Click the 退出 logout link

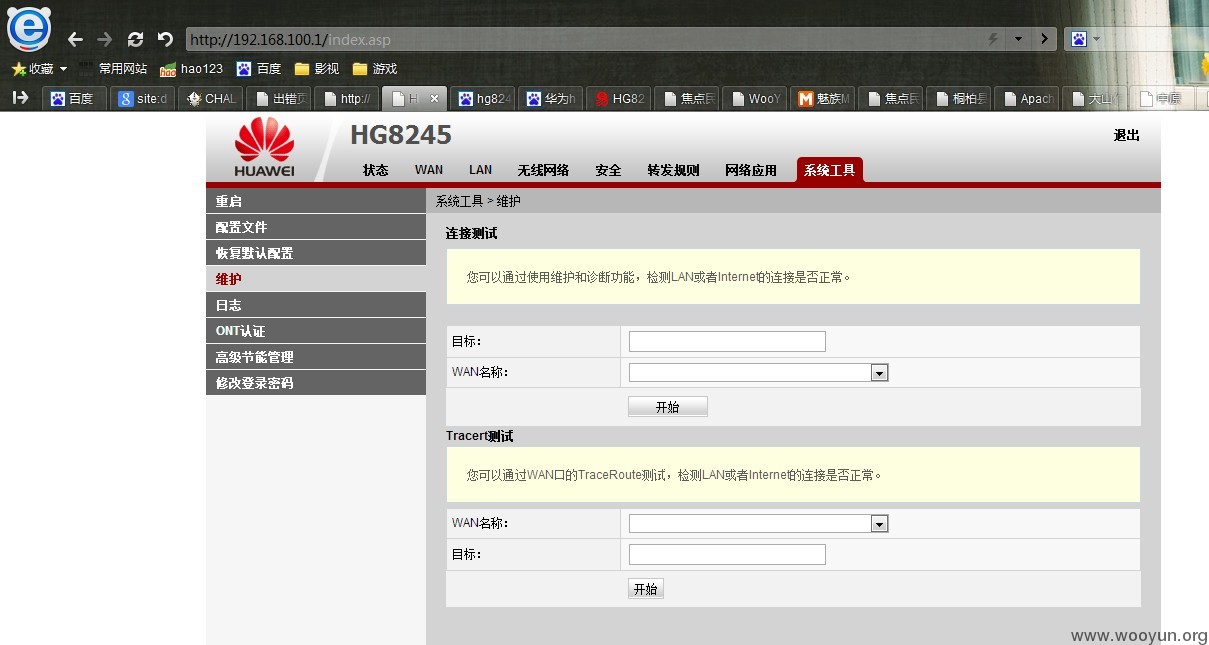tap(1127, 135)
